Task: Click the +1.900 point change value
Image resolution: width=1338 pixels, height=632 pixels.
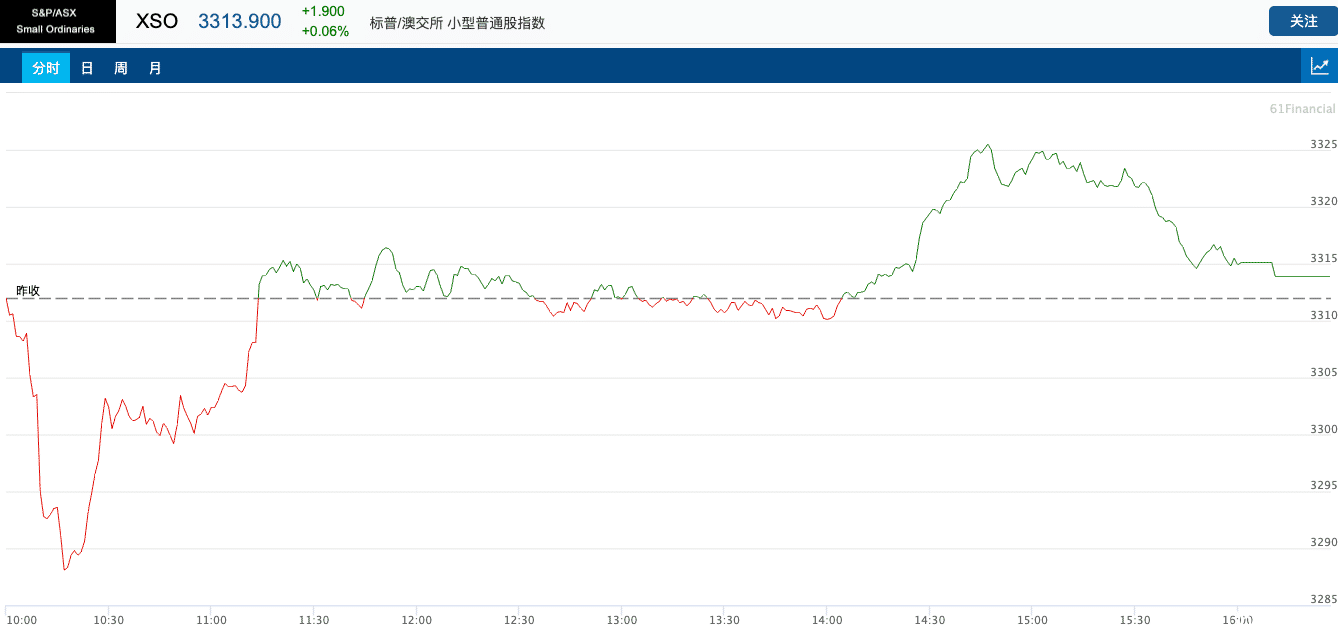Action: 323,11
